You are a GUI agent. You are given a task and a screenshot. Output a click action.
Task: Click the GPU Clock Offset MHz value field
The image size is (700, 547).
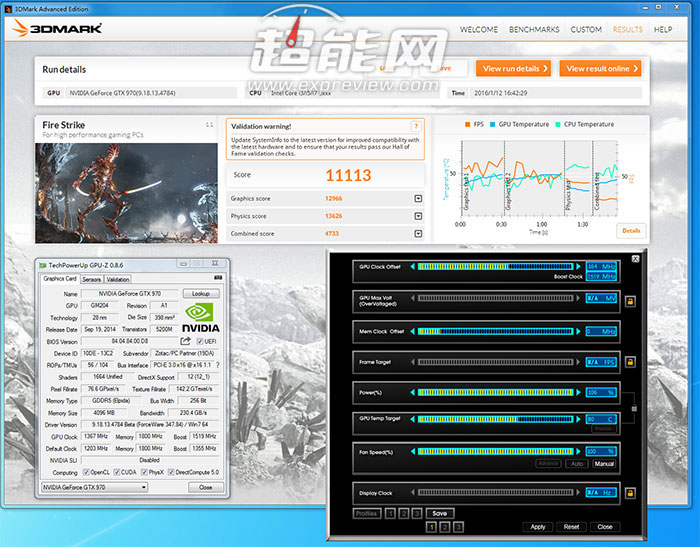601,267
